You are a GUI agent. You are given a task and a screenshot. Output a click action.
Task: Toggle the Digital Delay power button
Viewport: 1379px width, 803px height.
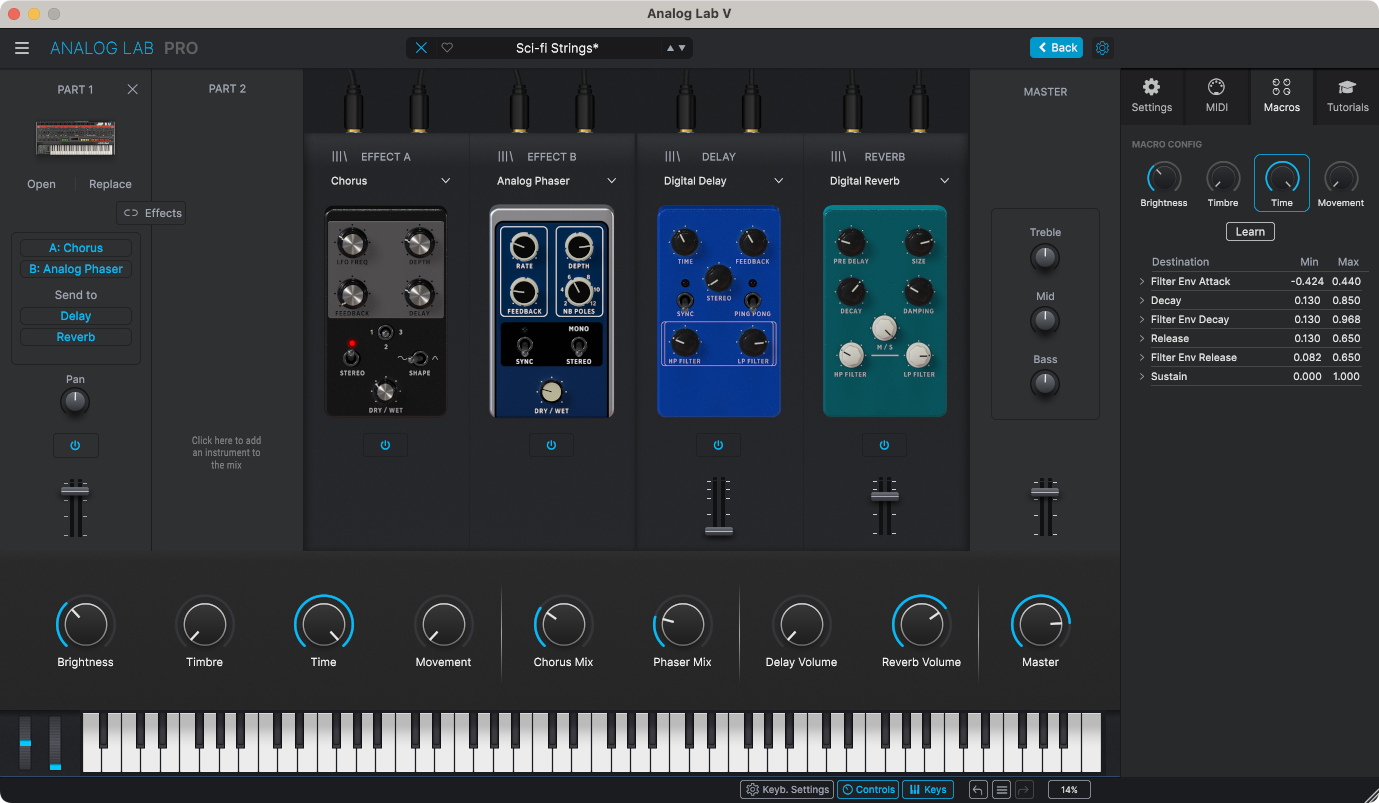[x=718, y=445]
